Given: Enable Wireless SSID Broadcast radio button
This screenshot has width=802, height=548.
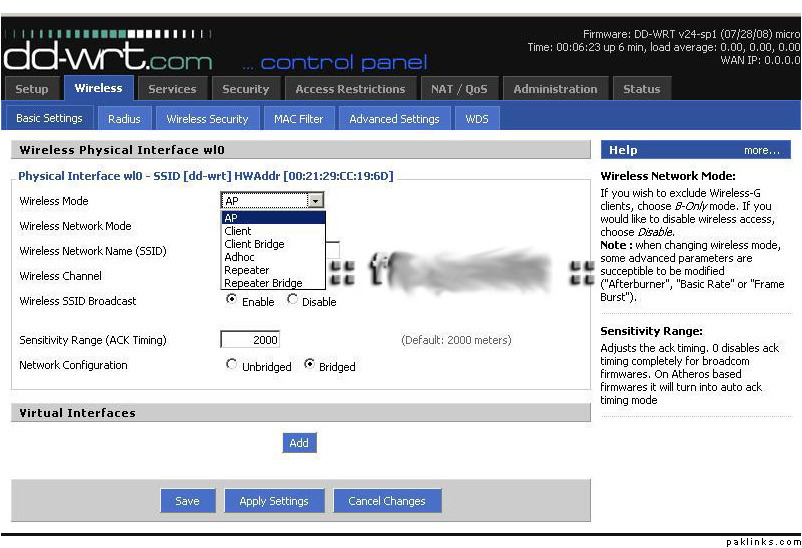Looking at the screenshot, I should click(232, 300).
